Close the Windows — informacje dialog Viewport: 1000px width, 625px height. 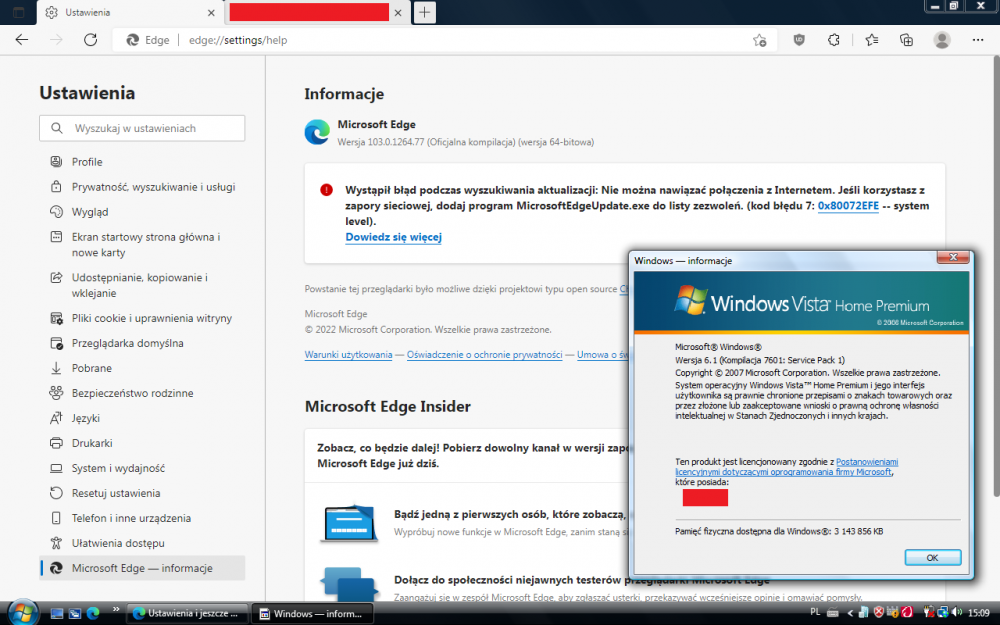tap(953, 257)
